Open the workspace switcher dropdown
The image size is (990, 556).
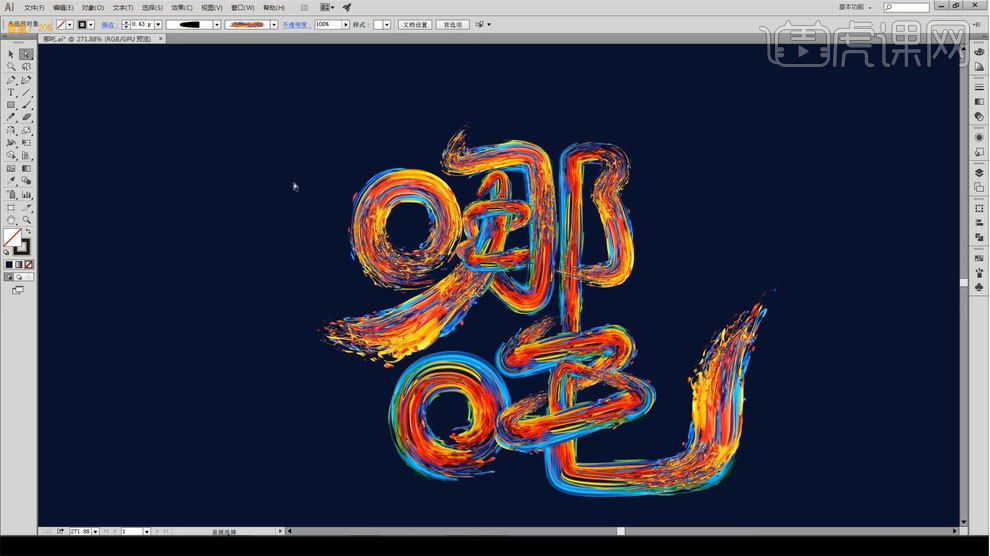pyautogui.click(x=855, y=7)
